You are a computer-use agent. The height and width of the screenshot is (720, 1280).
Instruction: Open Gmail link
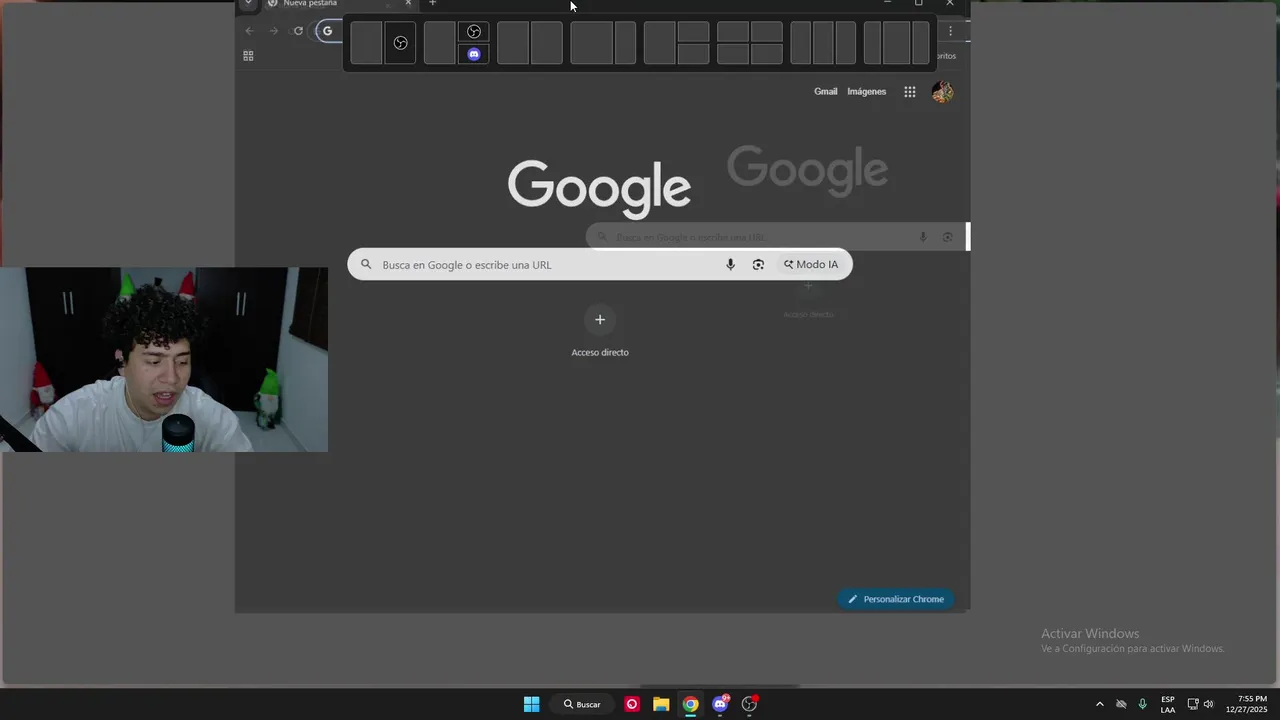pos(826,92)
